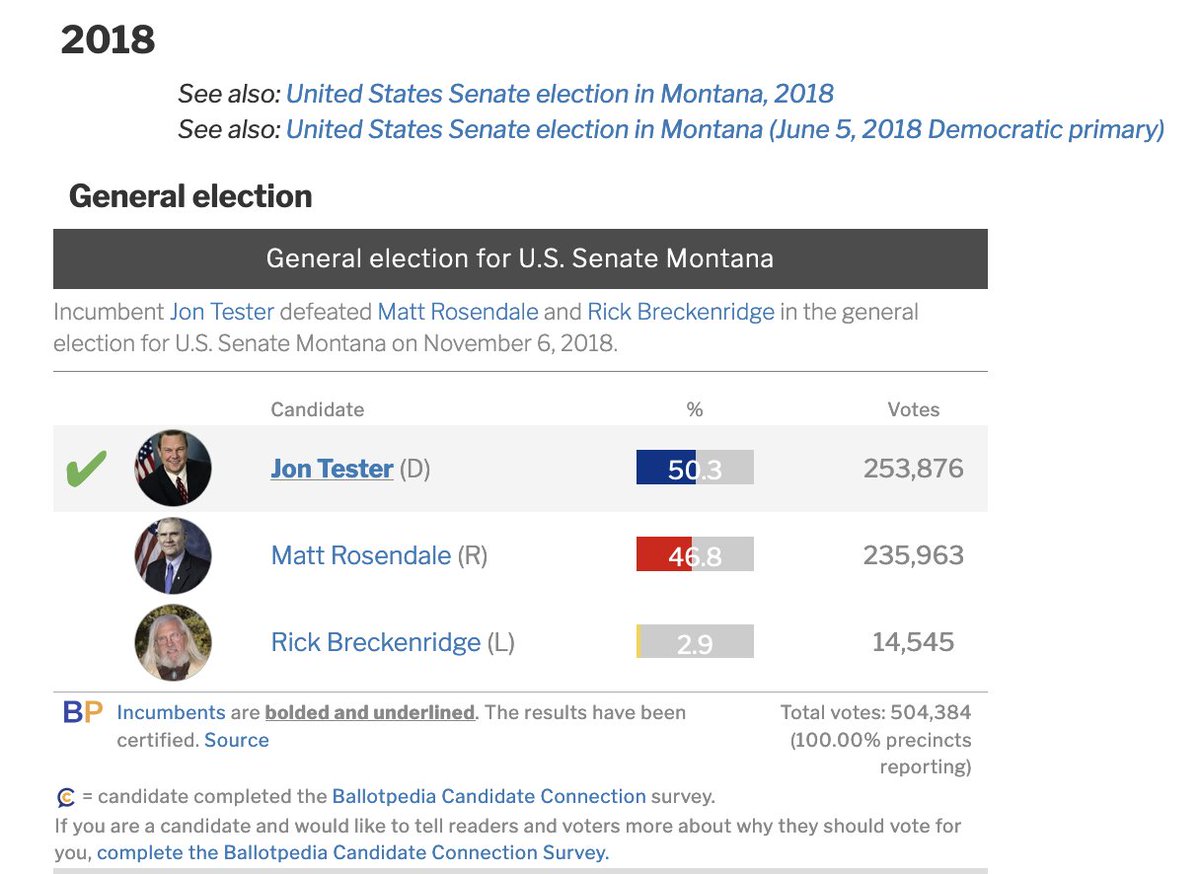Open the certified results Source link
The height and width of the screenshot is (874, 1200).
tap(236, 740)
